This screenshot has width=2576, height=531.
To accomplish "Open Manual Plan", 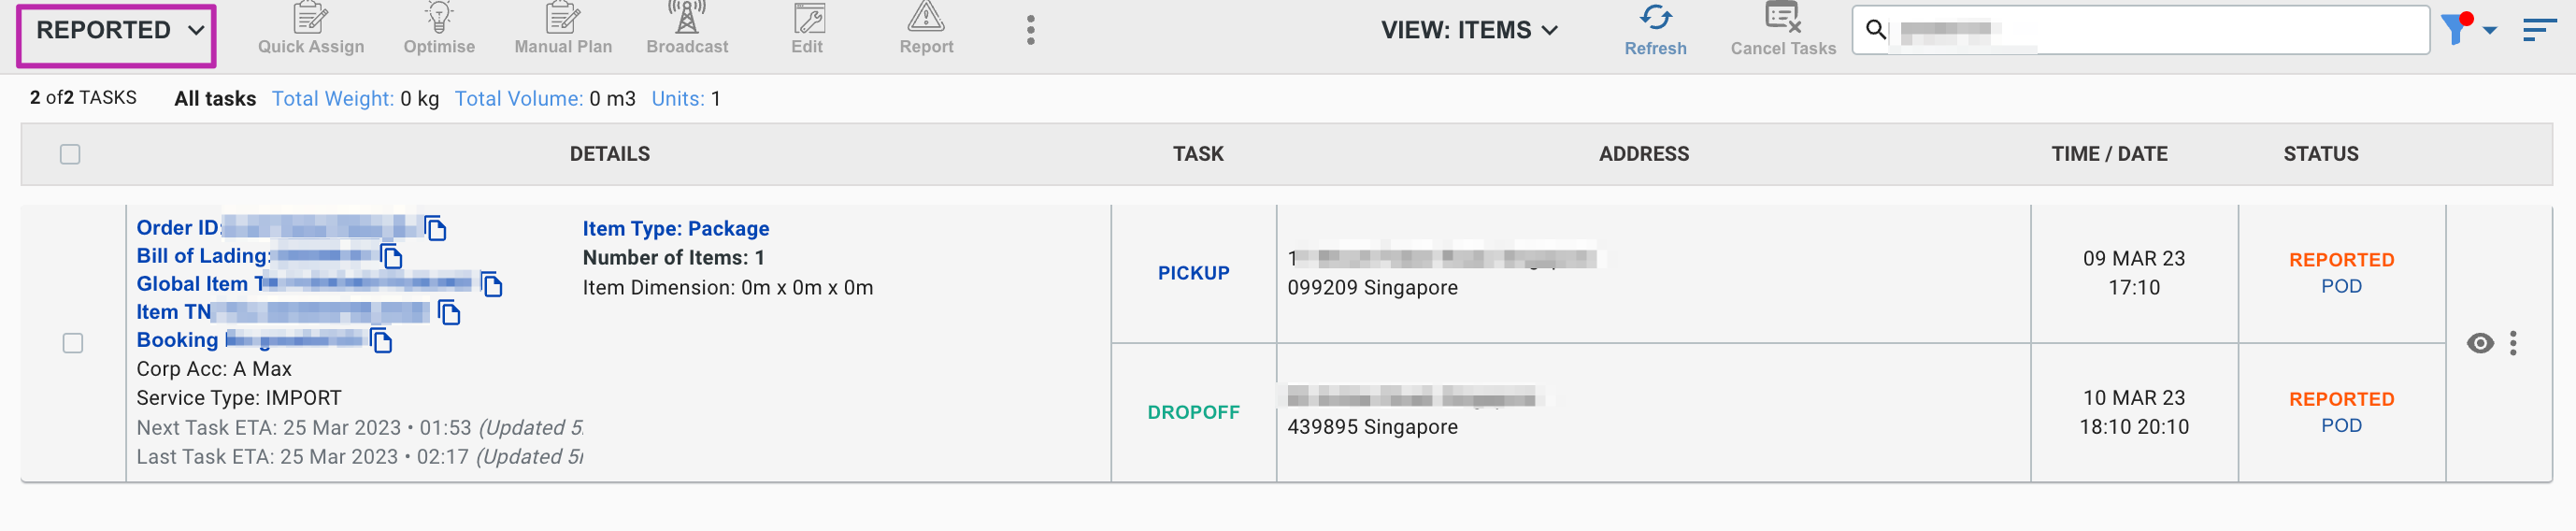I will point(563,30).
